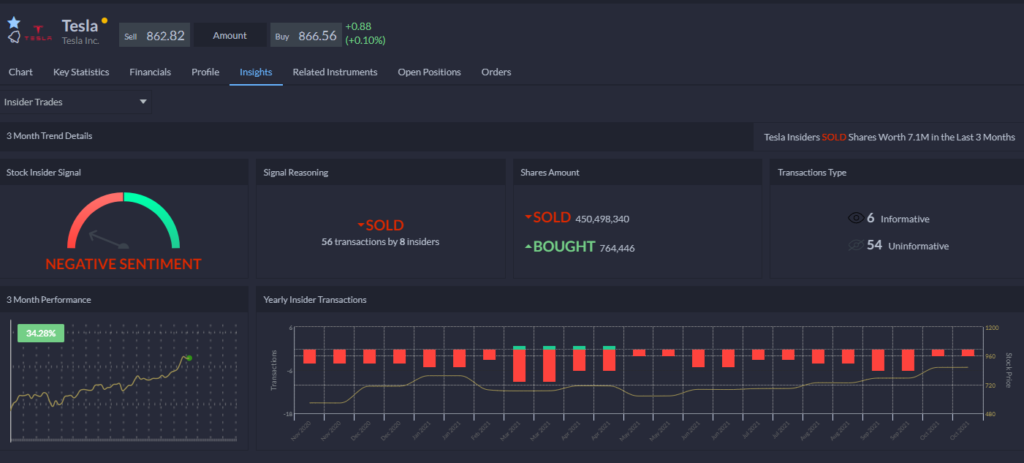The width and height of the screenshot is (1024, 463).
Task: Toggle the Uninformative crossed-eye icon
Action: (855, 245)
